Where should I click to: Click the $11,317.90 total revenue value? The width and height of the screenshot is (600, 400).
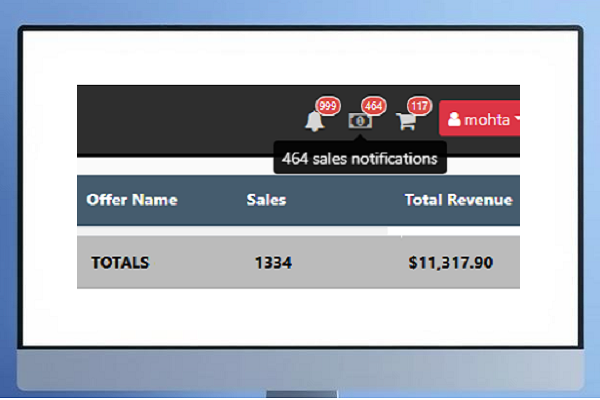(450, 263)
